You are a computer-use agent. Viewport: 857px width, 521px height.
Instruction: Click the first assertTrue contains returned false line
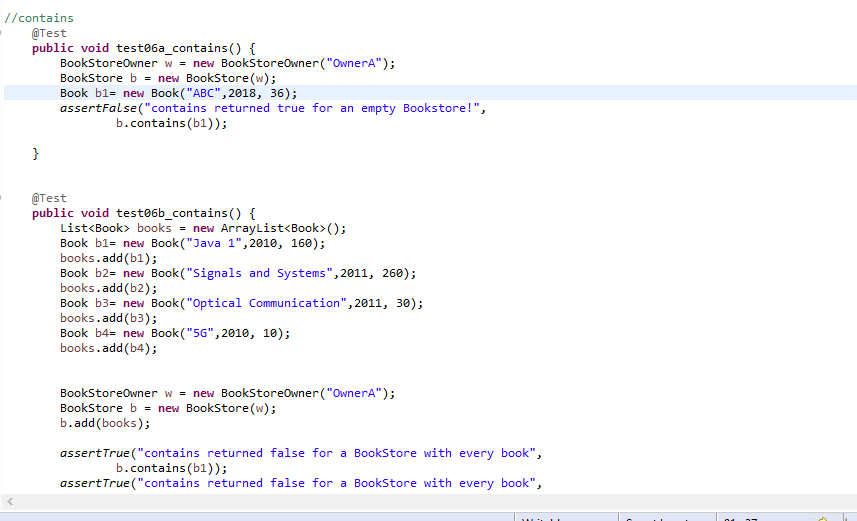(x=301, y=454)
